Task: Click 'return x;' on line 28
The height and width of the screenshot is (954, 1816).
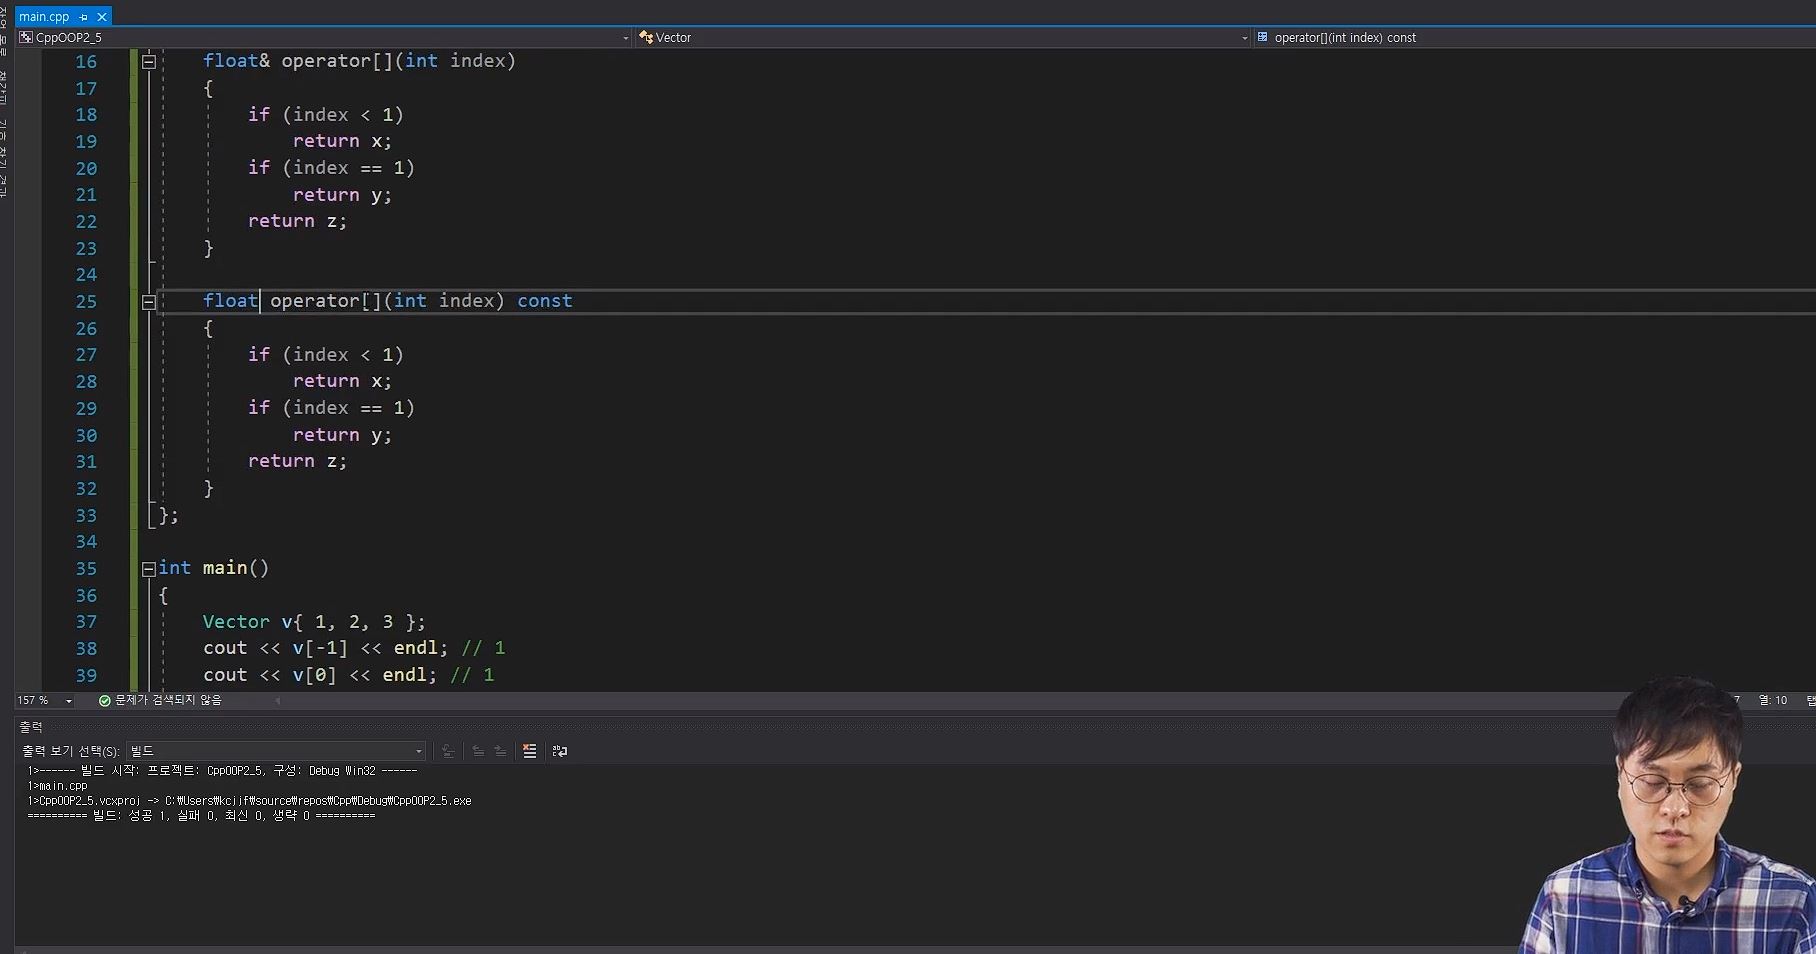Action: click(x=342, y=381)
